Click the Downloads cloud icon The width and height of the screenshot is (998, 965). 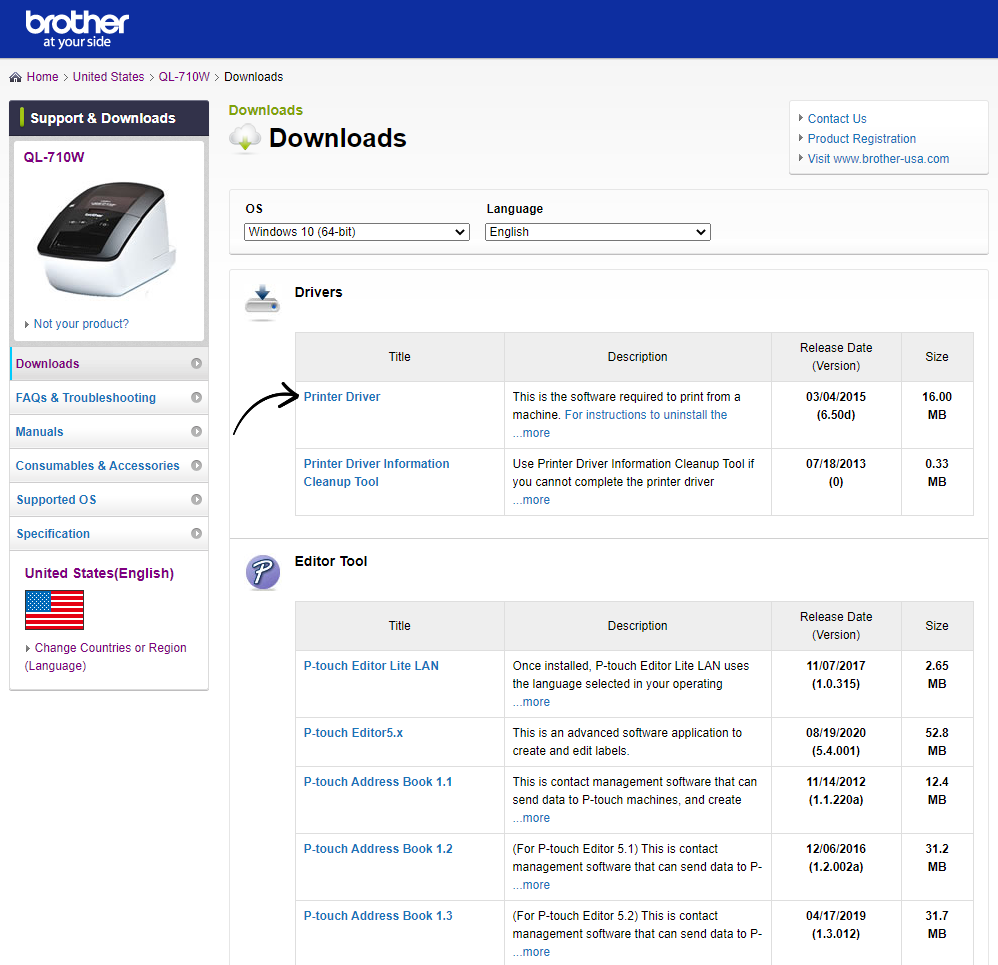click(245, 139)
